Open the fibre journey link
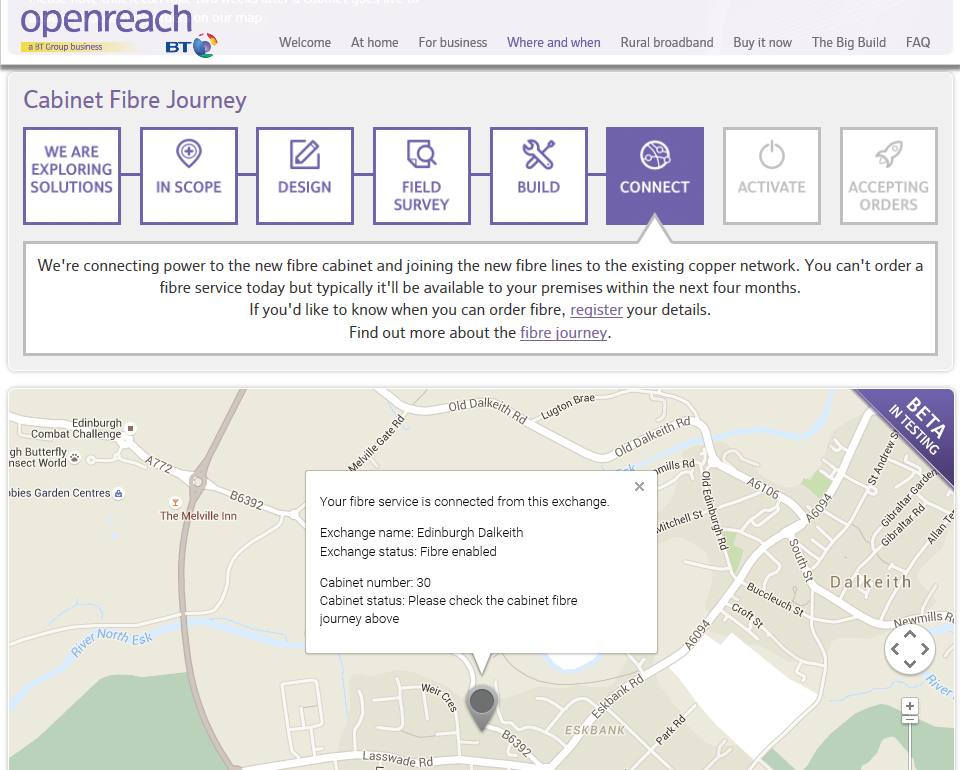960x770 pixels. point(563,333)
